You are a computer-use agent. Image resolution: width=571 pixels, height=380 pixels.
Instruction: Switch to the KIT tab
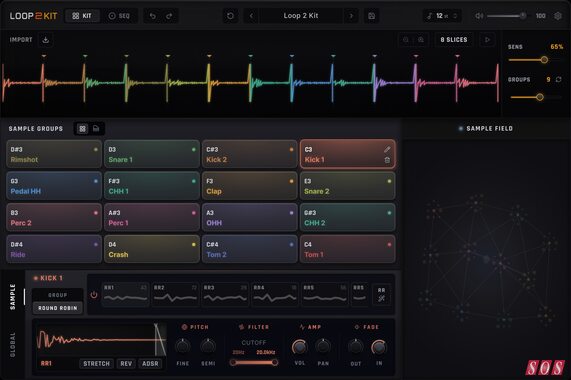[x=82, y=16]
